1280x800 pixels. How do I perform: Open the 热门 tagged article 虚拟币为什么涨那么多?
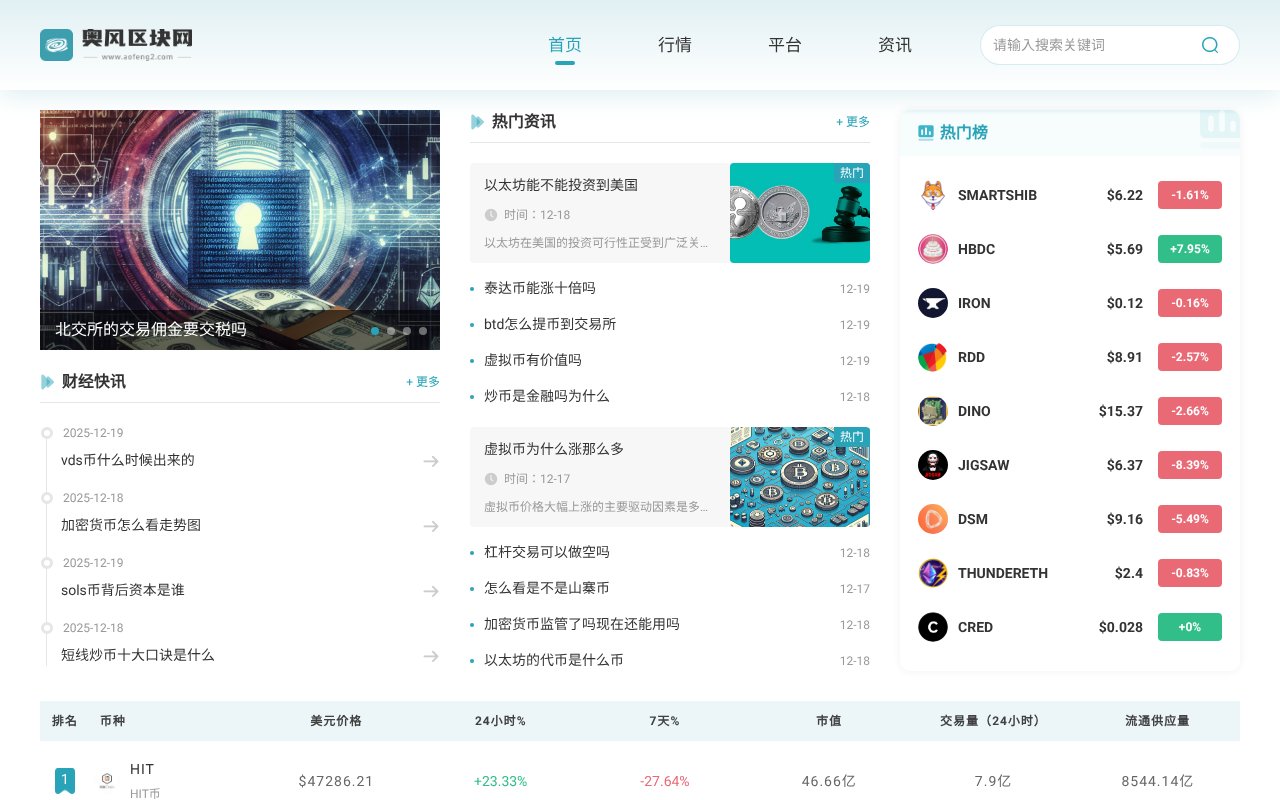tap(554, 449)
